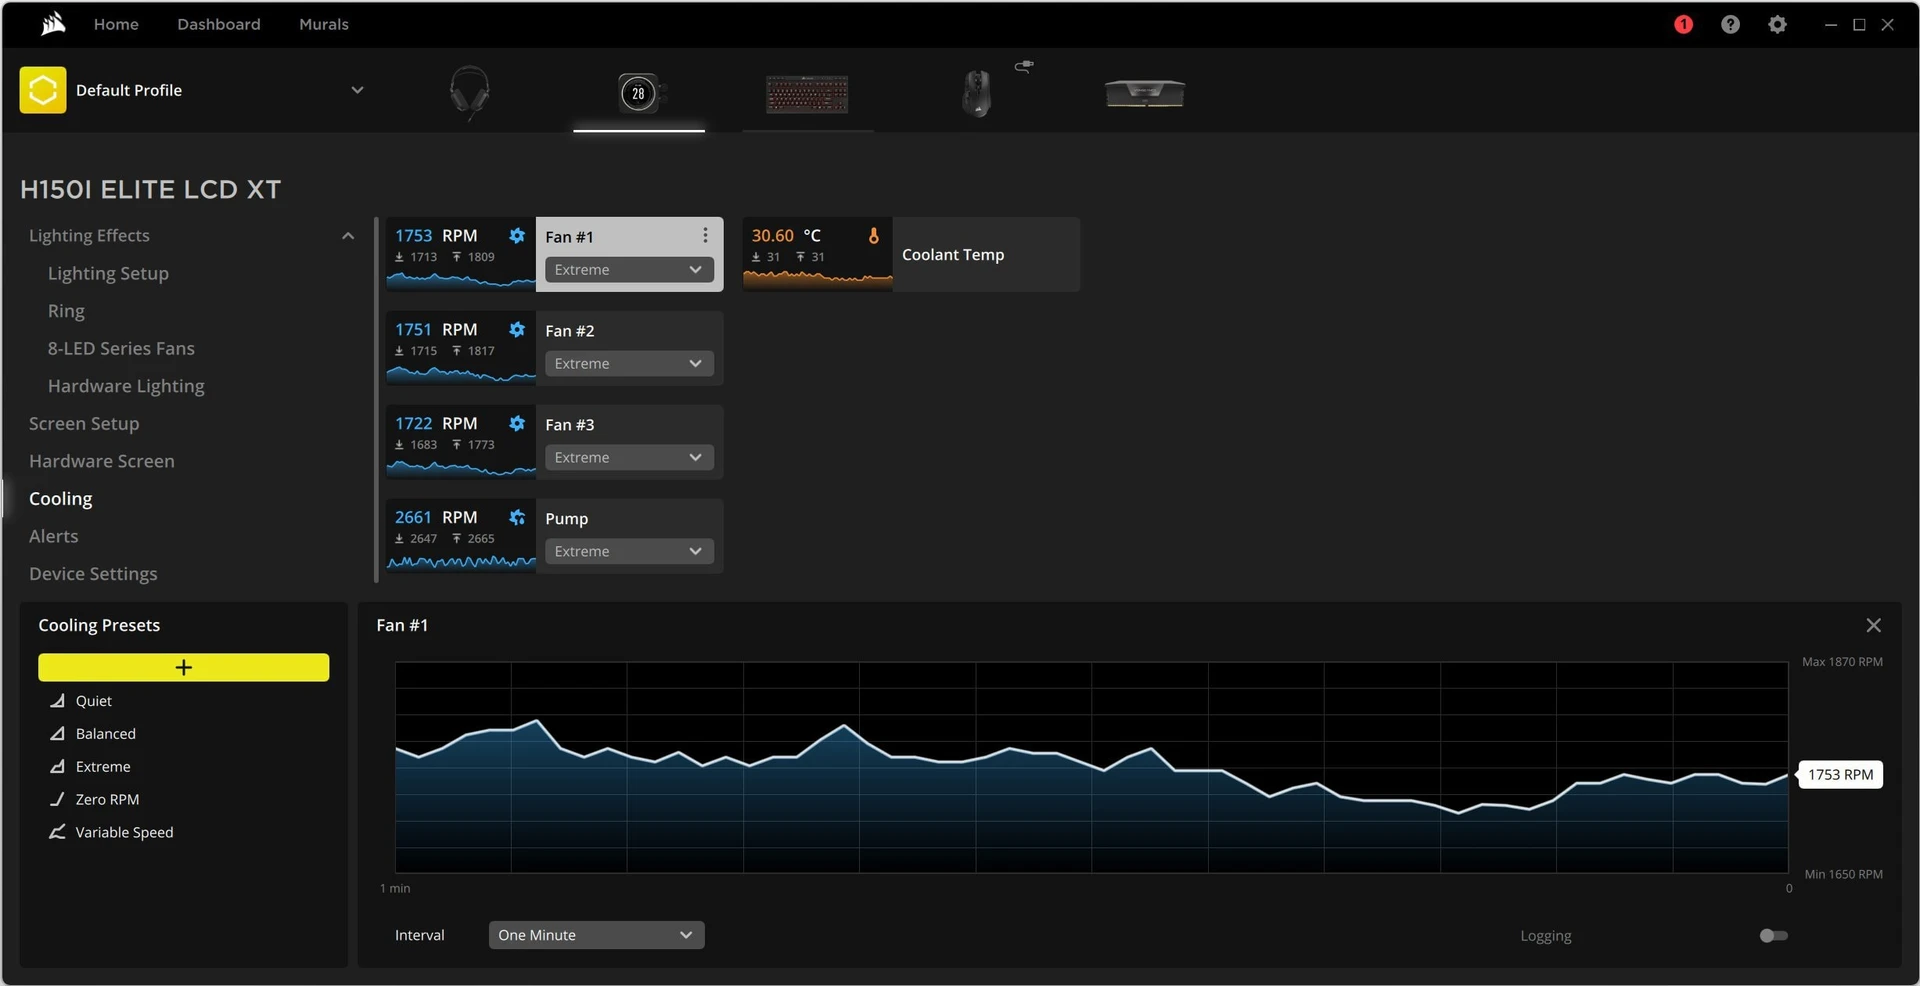Open the Dashboard tab
Viewport: 1920px width, 986px height.
(x=219, y=24)
